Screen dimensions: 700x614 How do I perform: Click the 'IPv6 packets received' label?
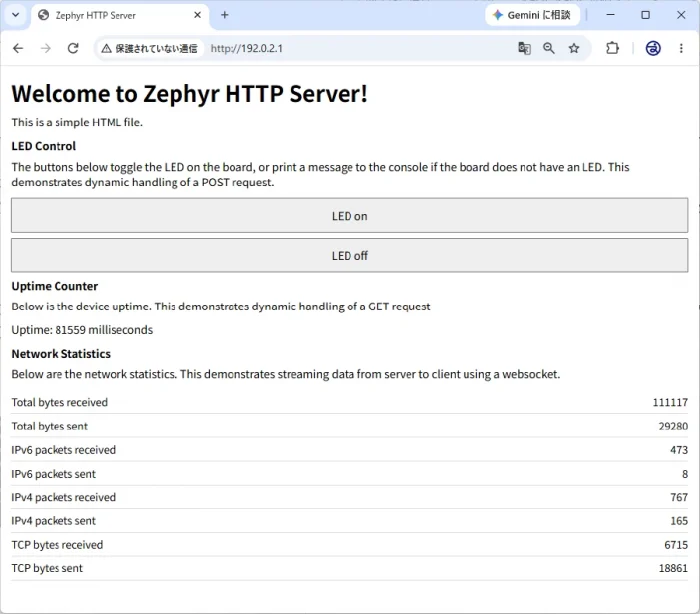[x=63, y=450]
